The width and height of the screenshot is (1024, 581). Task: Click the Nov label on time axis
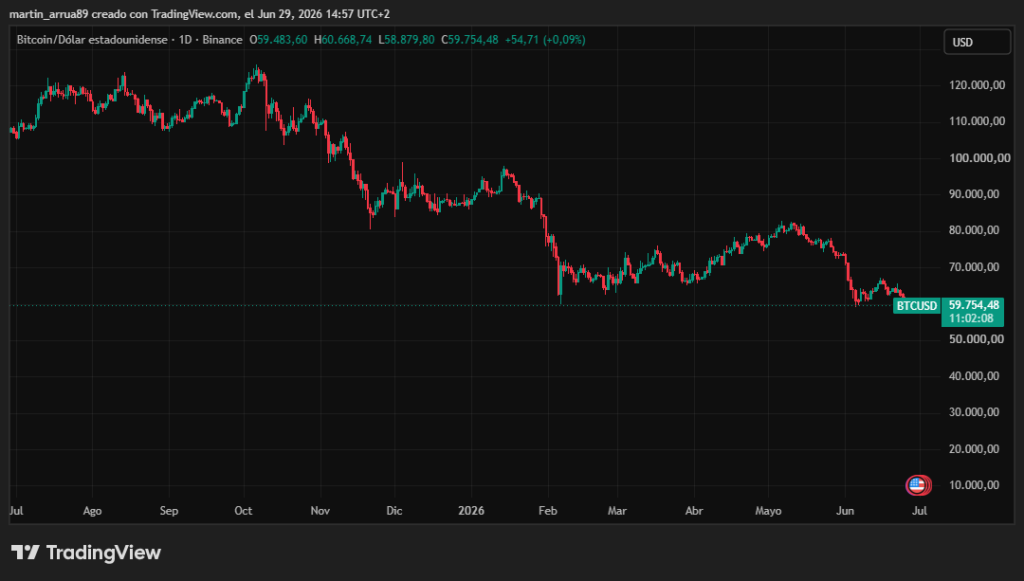(x=320, y=511)
